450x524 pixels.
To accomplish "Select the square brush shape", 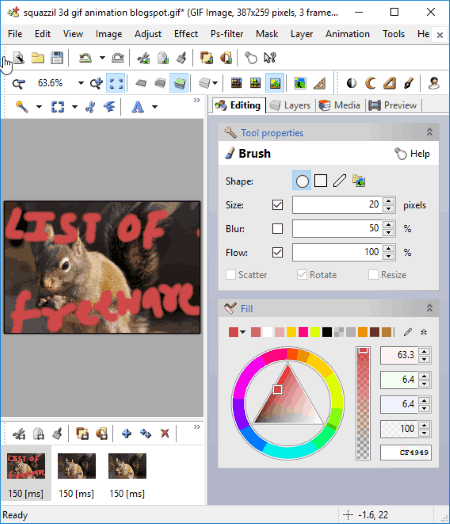I will (x=320, y=181).
